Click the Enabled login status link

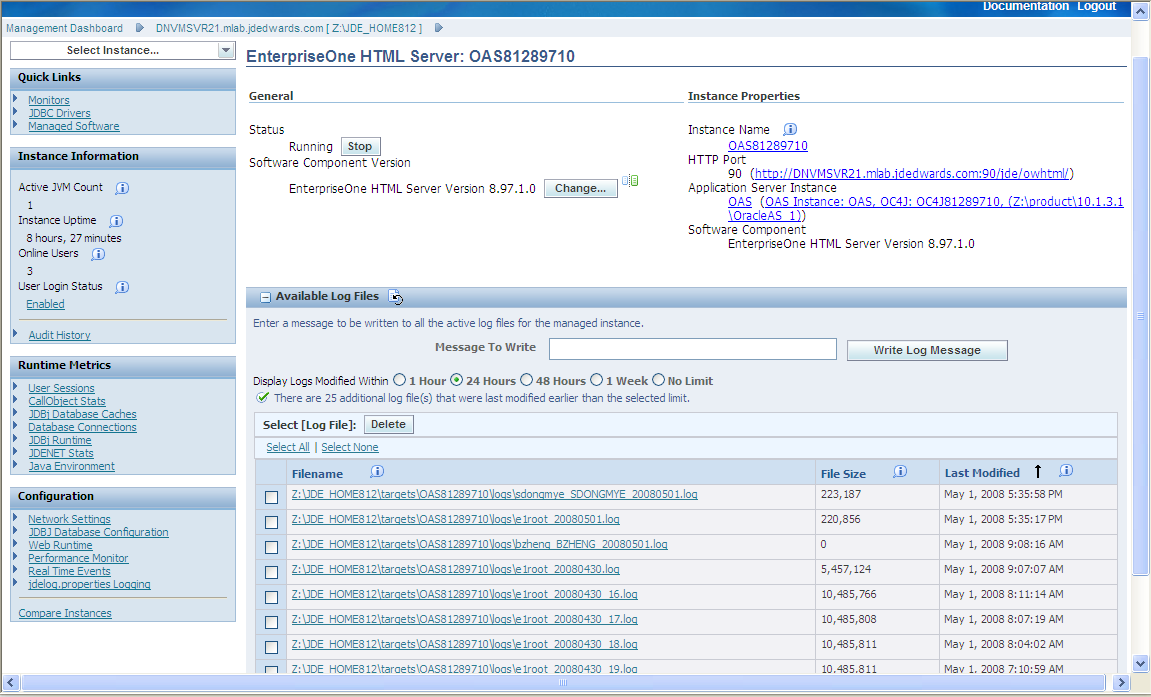[46, 304]
